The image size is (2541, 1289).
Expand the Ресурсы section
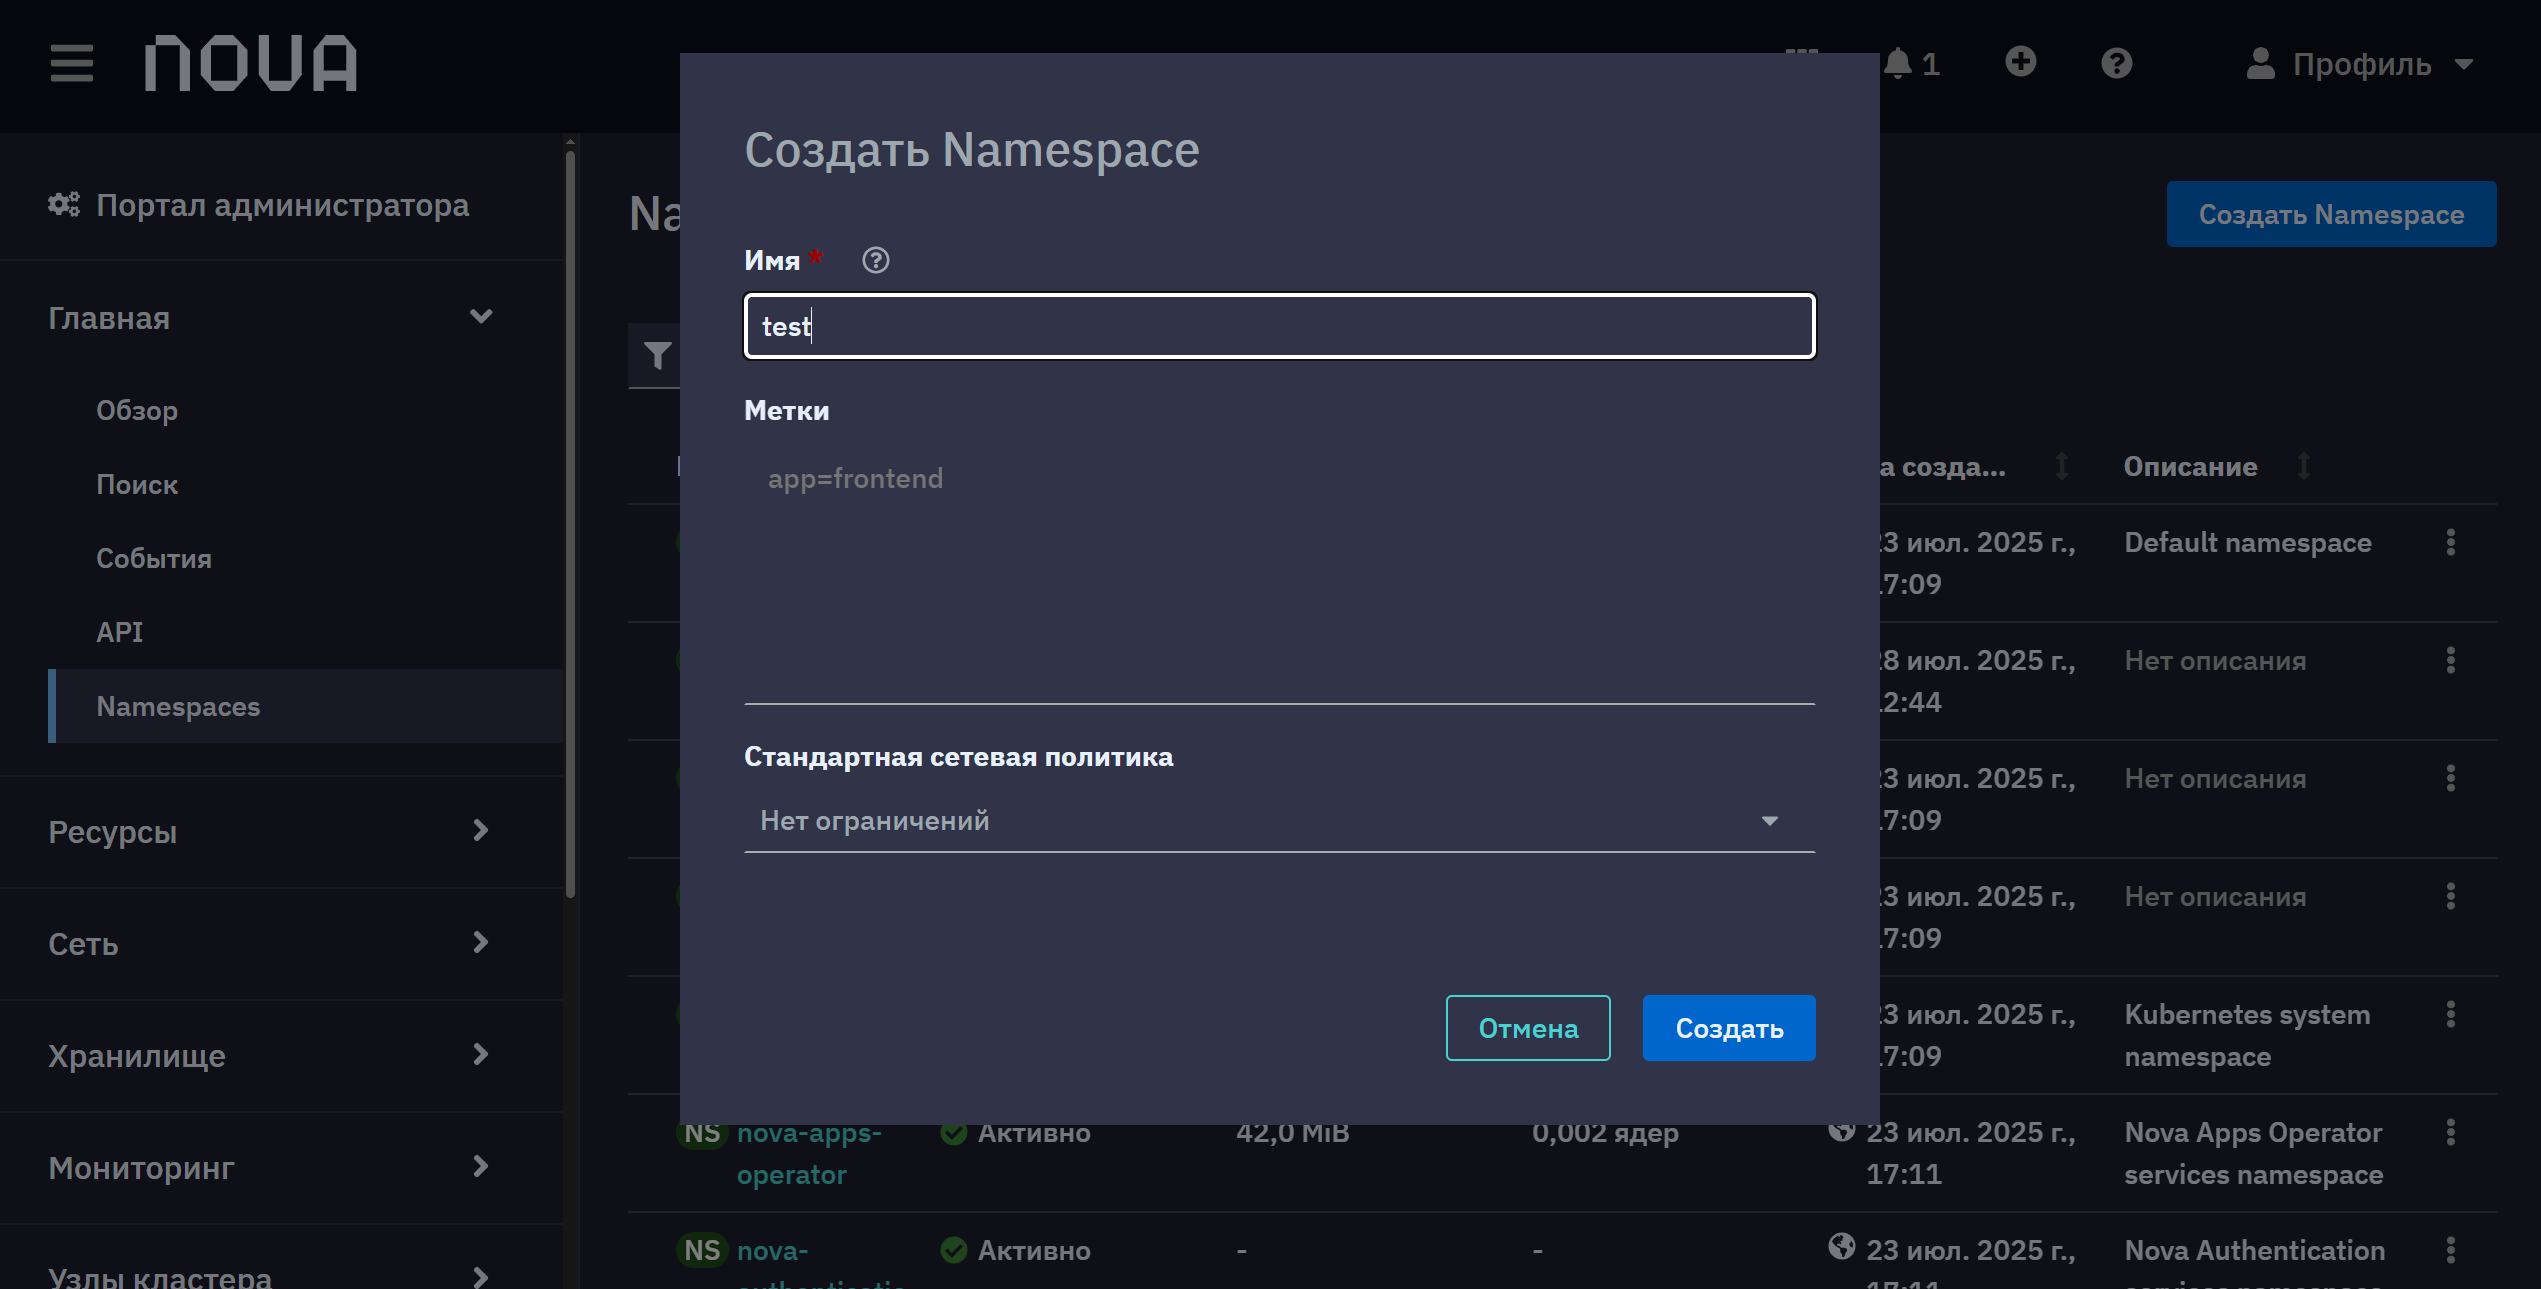point(270,832)
